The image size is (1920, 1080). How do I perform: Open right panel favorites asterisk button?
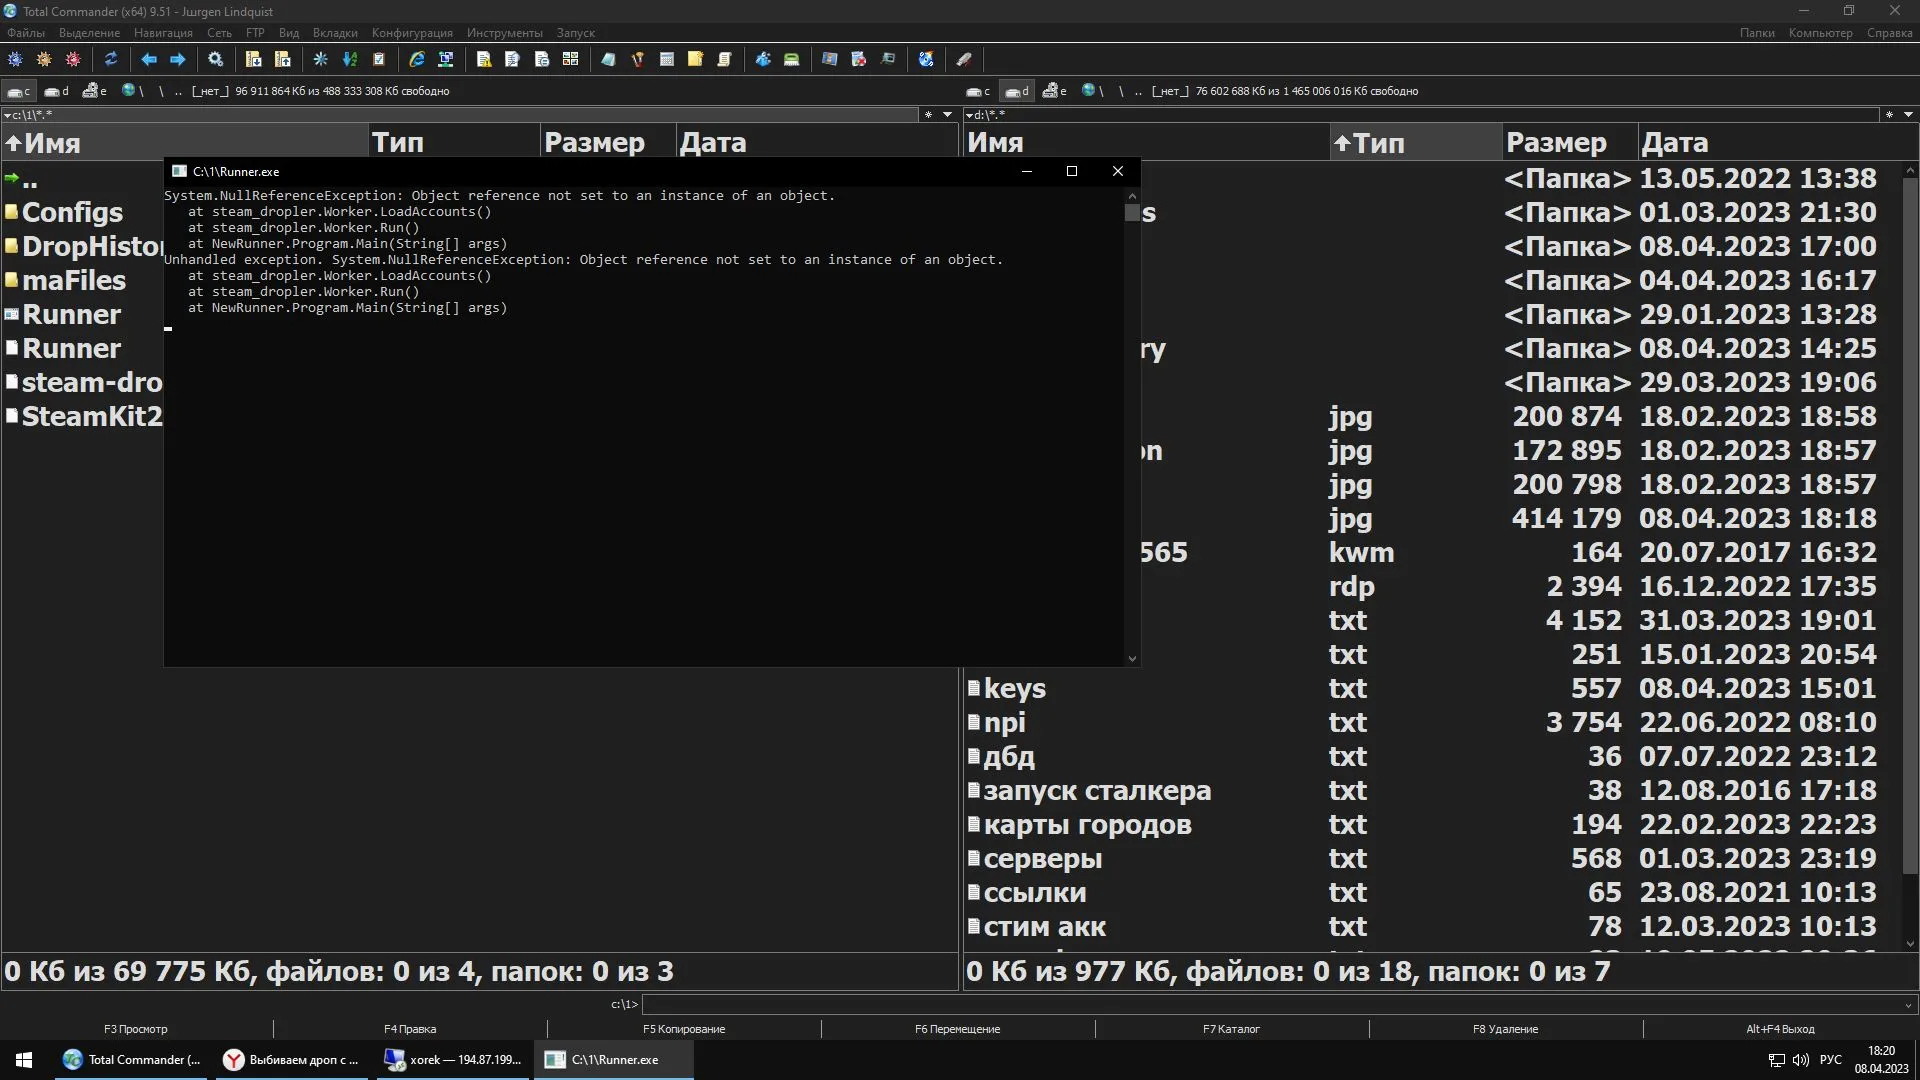pos(1889,115)
